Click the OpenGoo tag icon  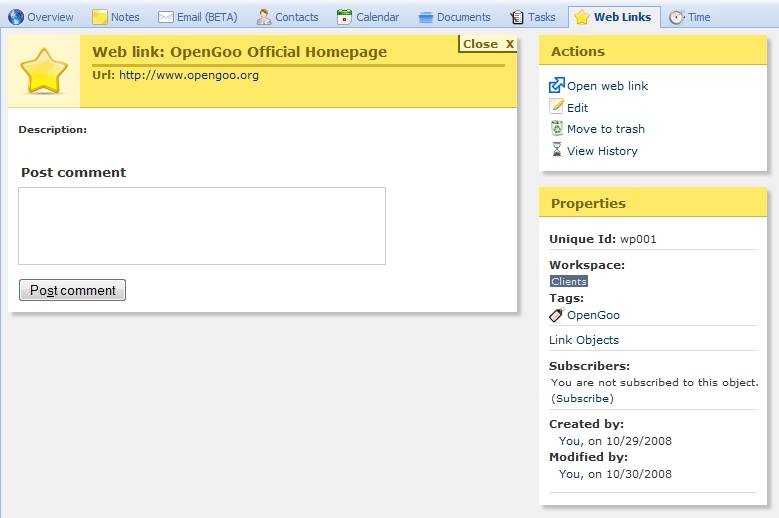point(556,315)
